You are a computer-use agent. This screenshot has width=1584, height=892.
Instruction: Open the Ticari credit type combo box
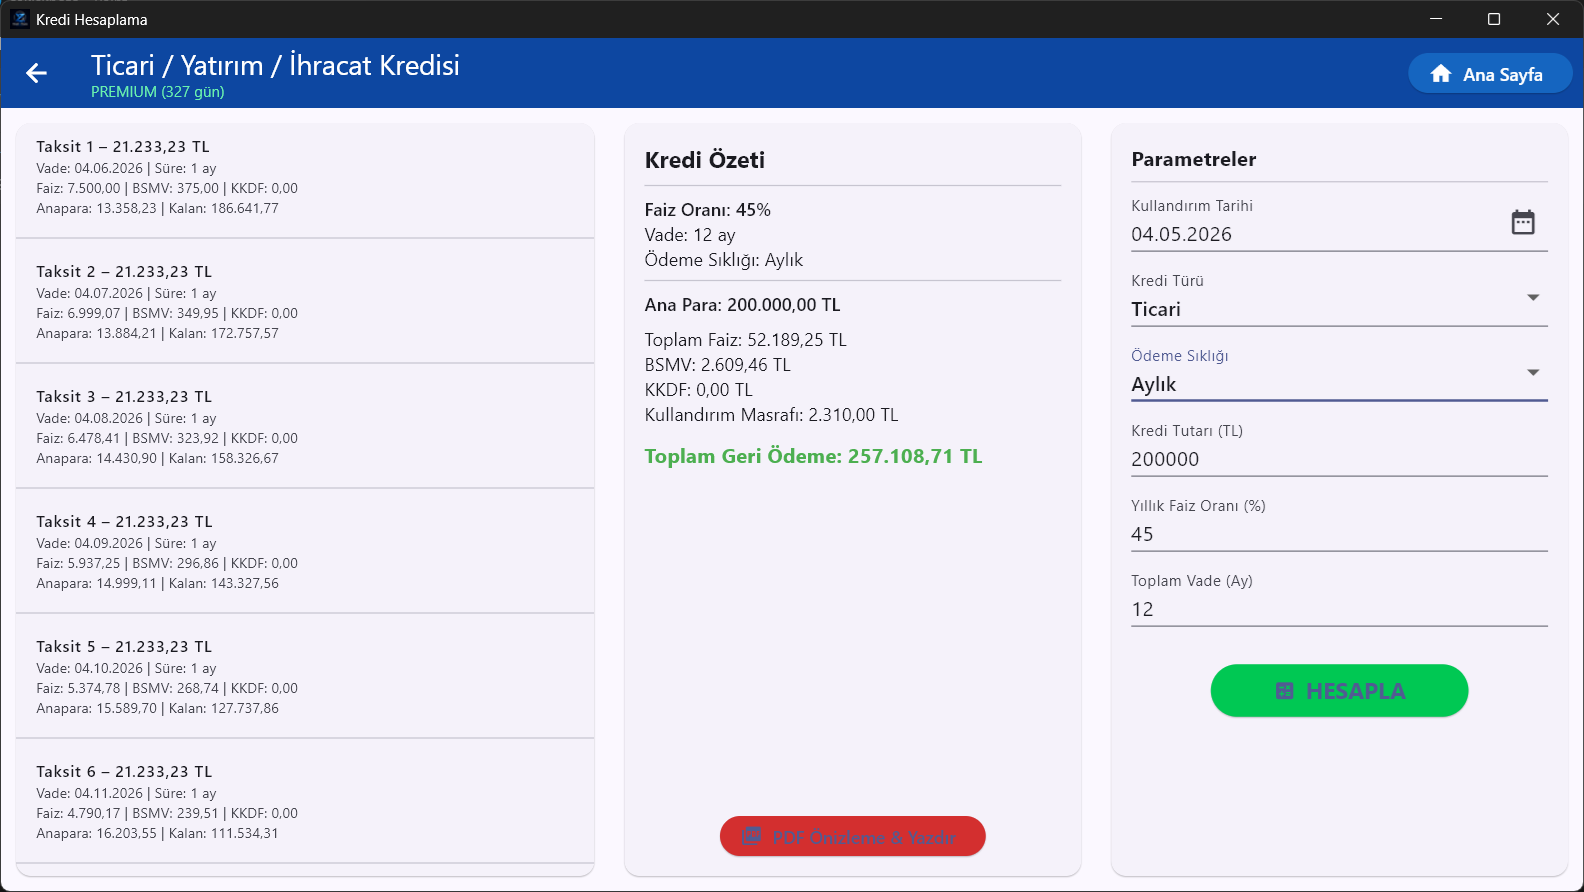tap(1339, 299)
